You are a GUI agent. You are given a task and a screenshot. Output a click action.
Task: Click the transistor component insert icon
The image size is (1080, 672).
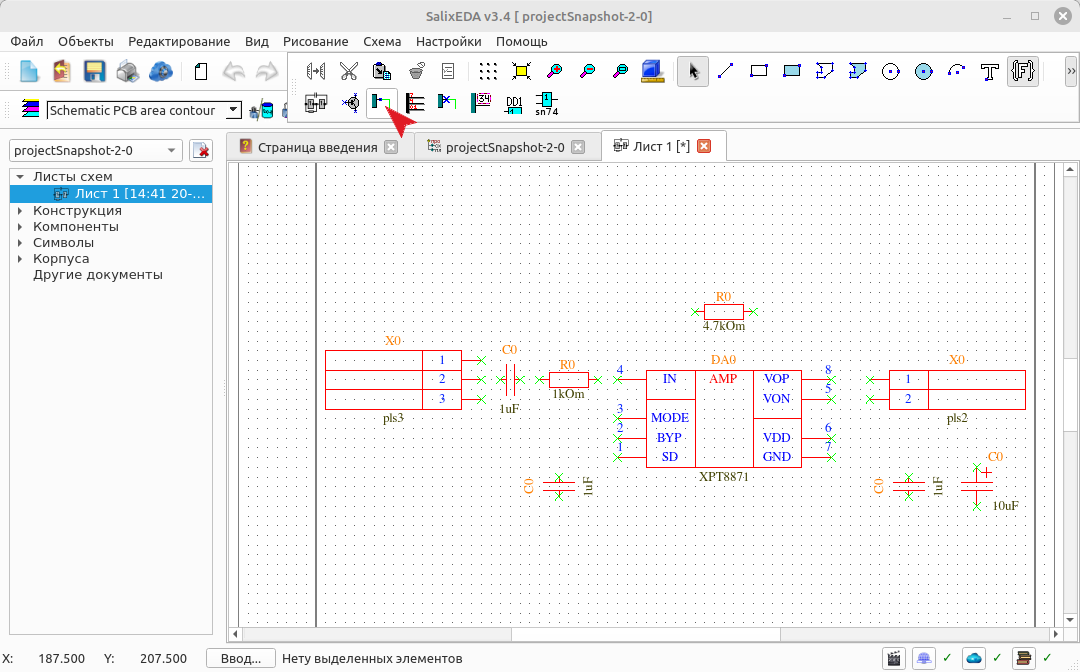(350, 103)
